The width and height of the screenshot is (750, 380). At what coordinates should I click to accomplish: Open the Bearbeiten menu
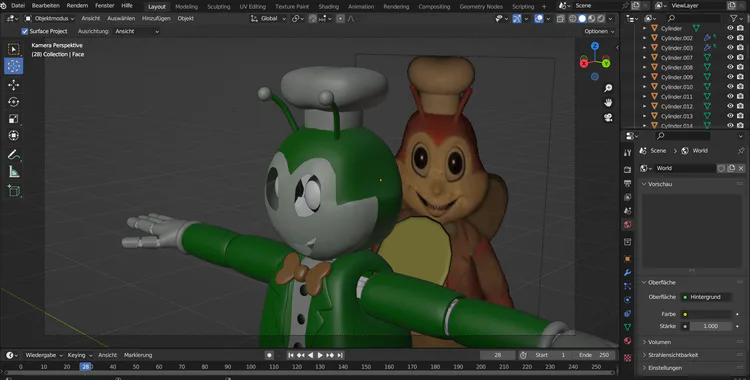(x=45, y=6)
